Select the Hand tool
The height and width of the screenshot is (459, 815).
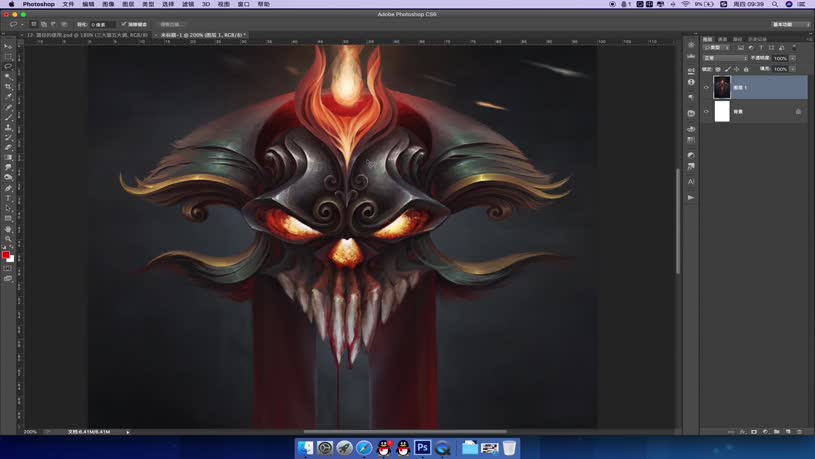coord(8,229)
